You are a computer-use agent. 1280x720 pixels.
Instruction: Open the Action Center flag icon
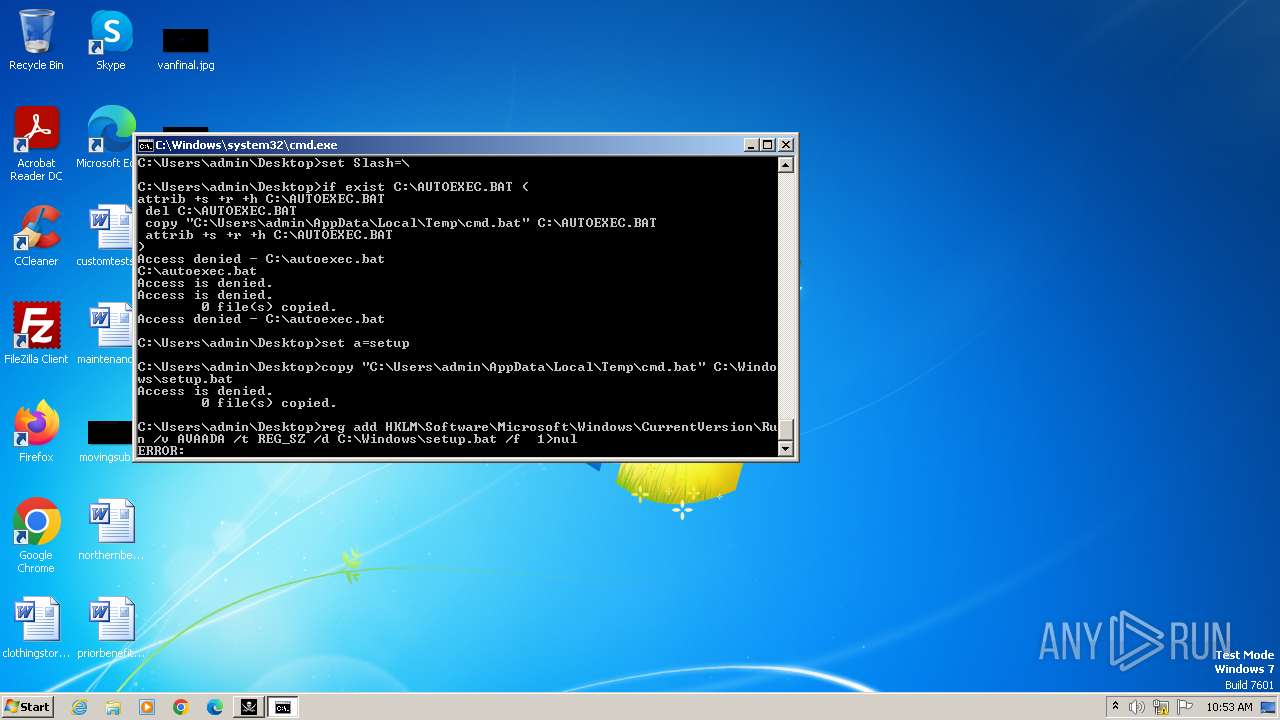click(x=1185, y=707)
